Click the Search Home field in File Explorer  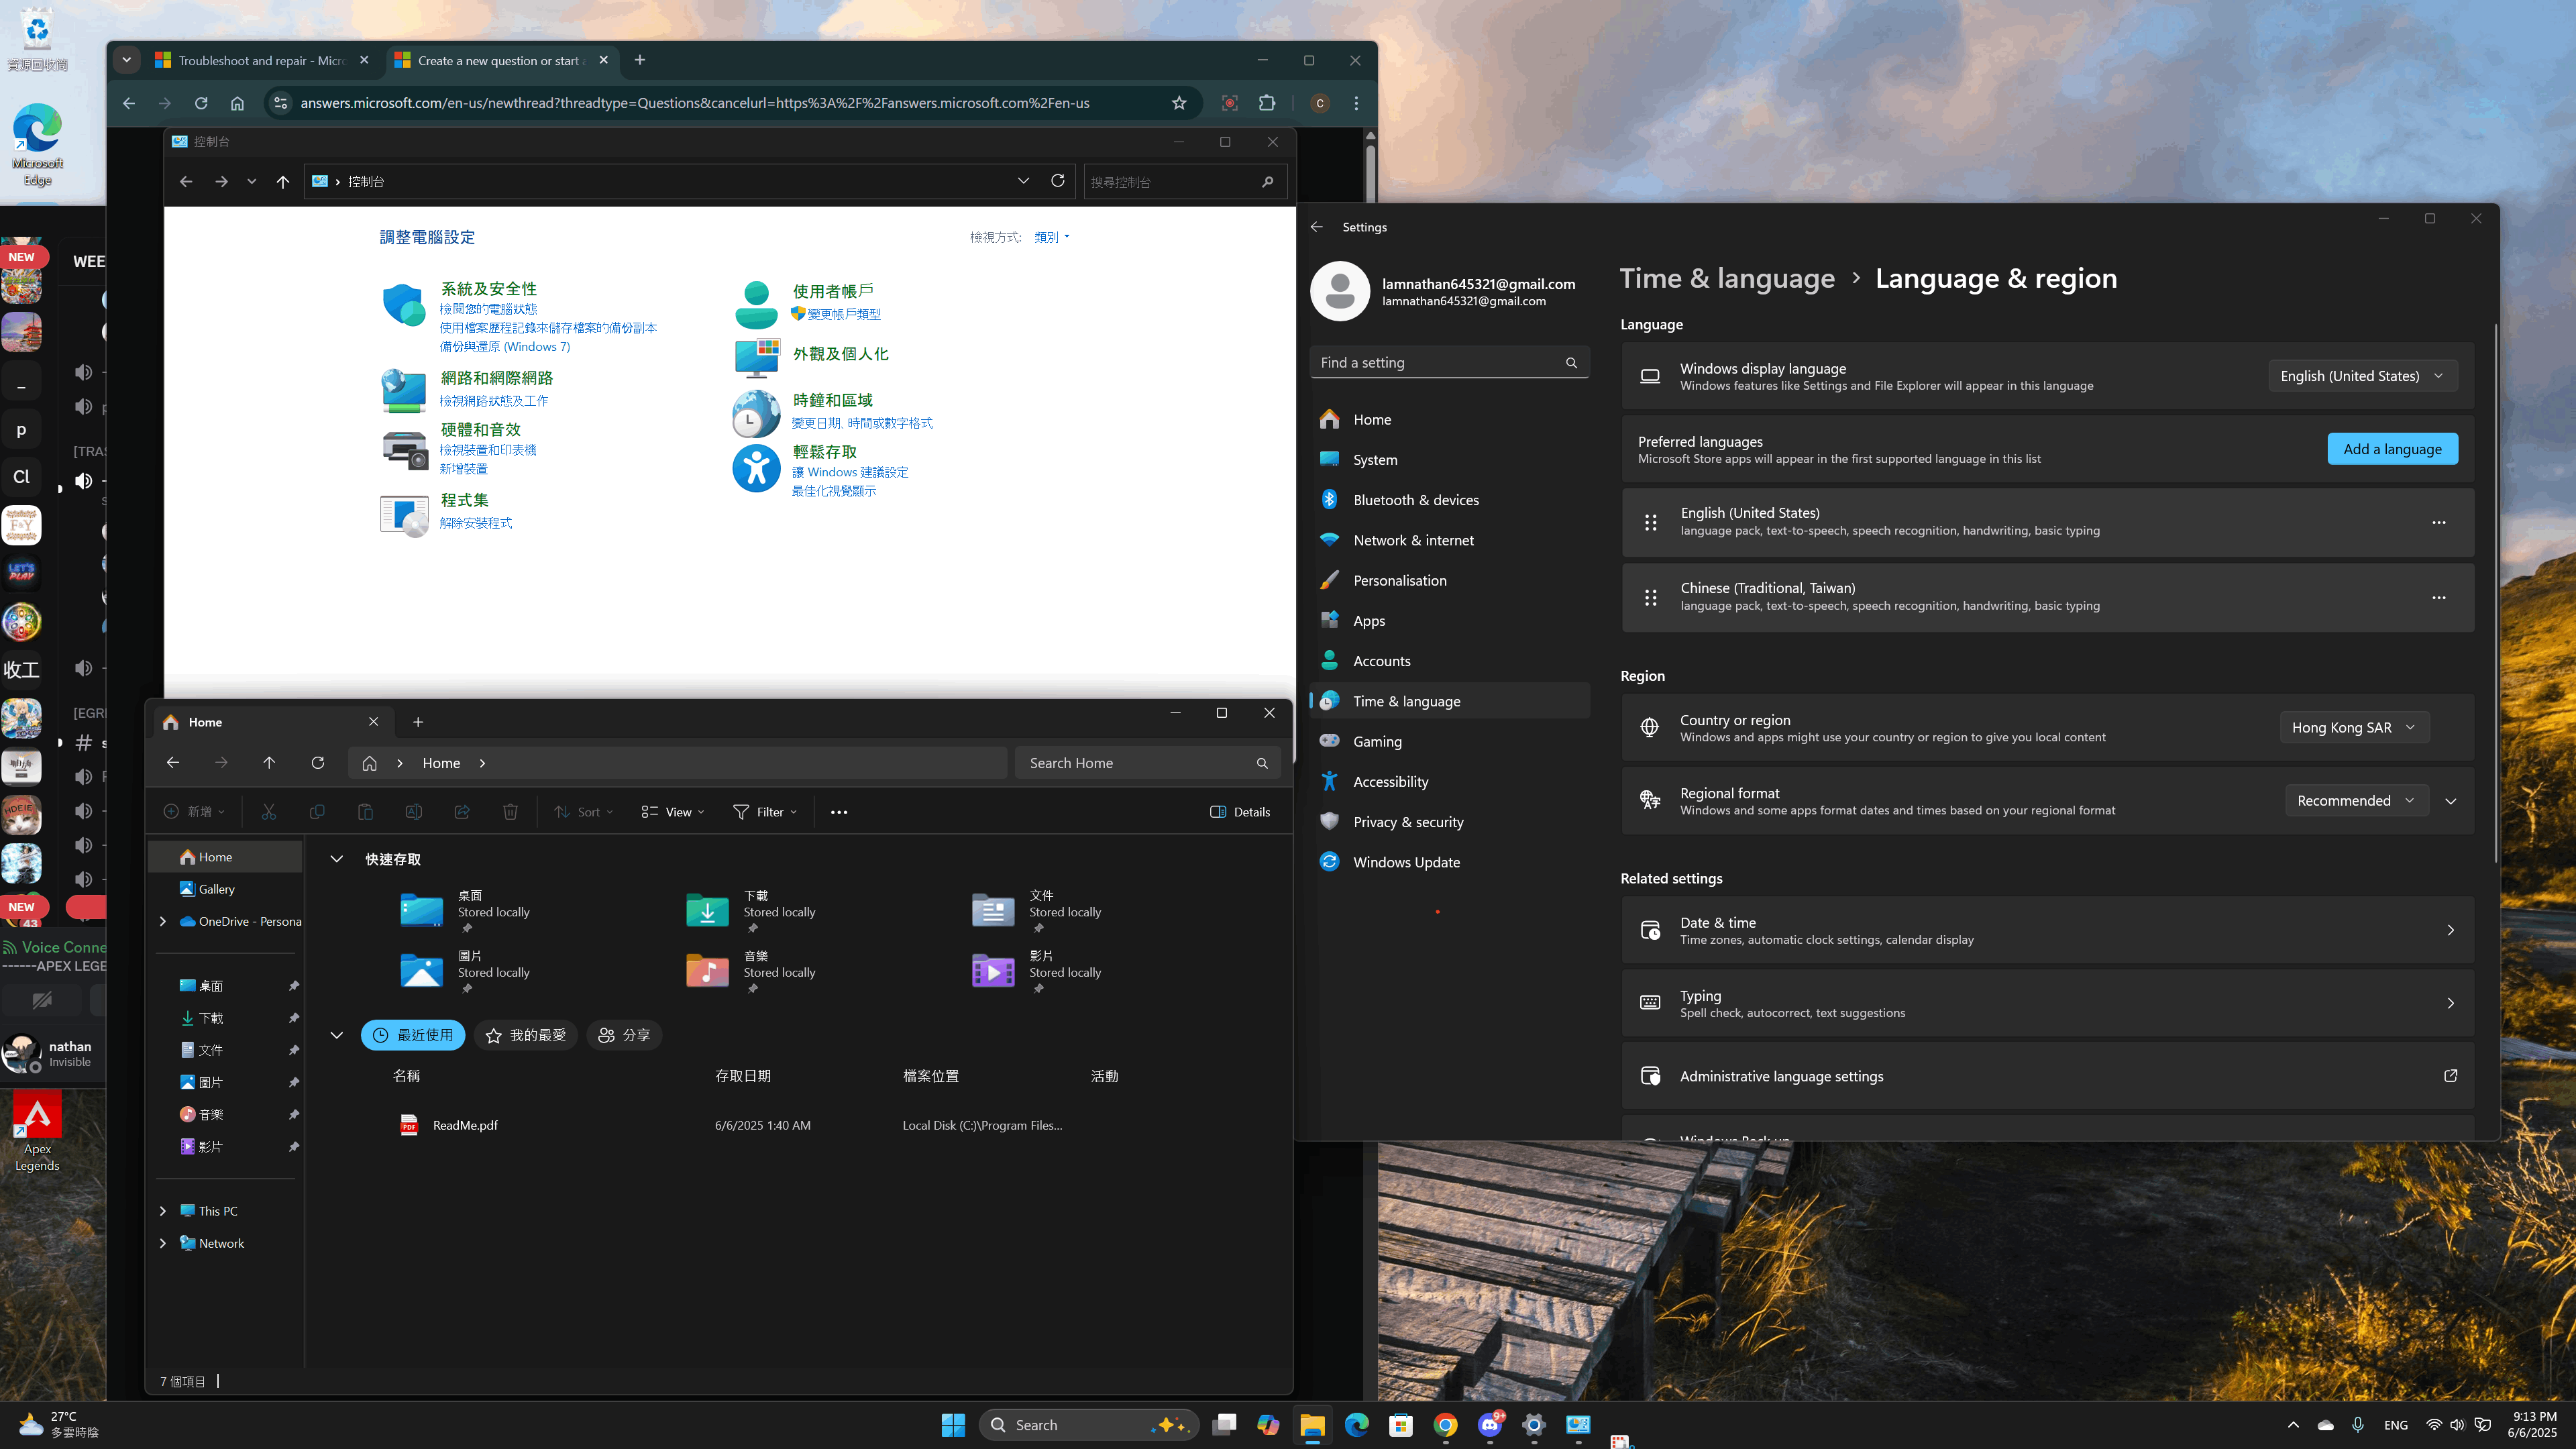click(1147, 763)
